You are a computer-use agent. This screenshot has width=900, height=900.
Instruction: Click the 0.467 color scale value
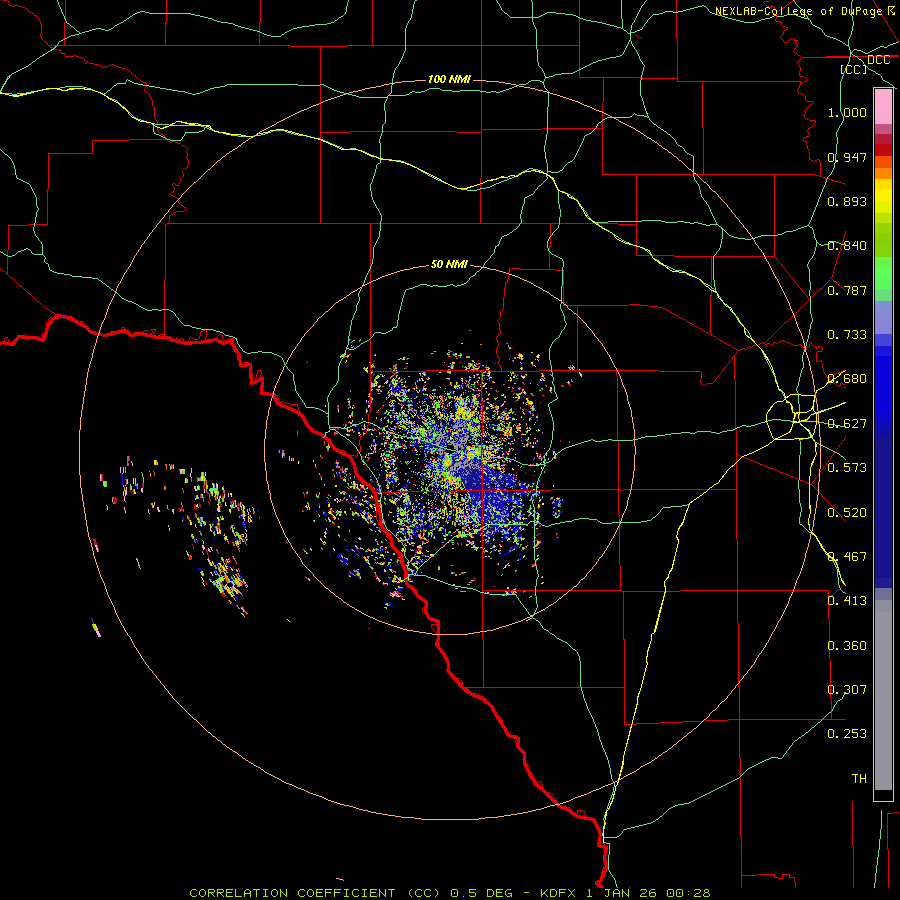pyautogui.click(x=847, y=557)
